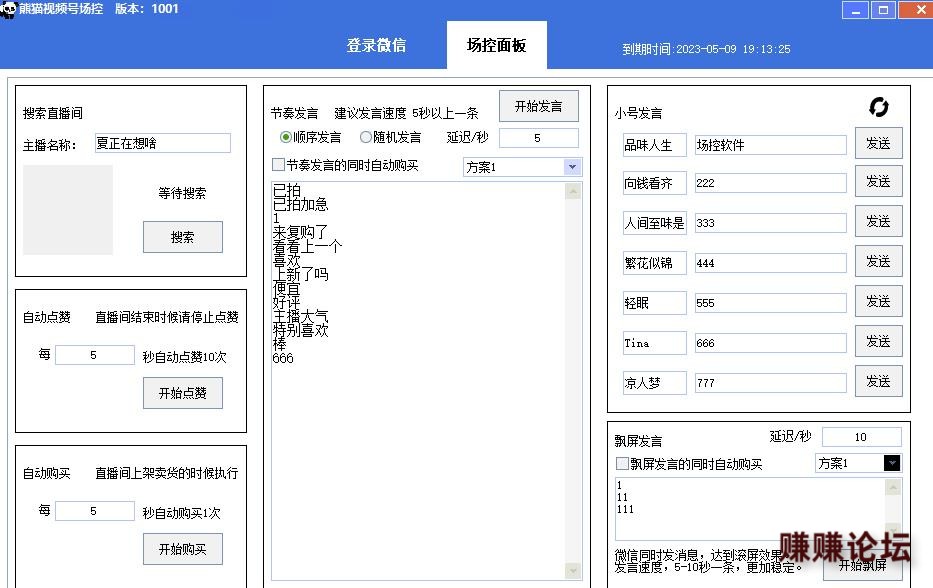933x588 pixels.
Task: Click 发送 button for 凉人梦 row
Action: [878, 380]
